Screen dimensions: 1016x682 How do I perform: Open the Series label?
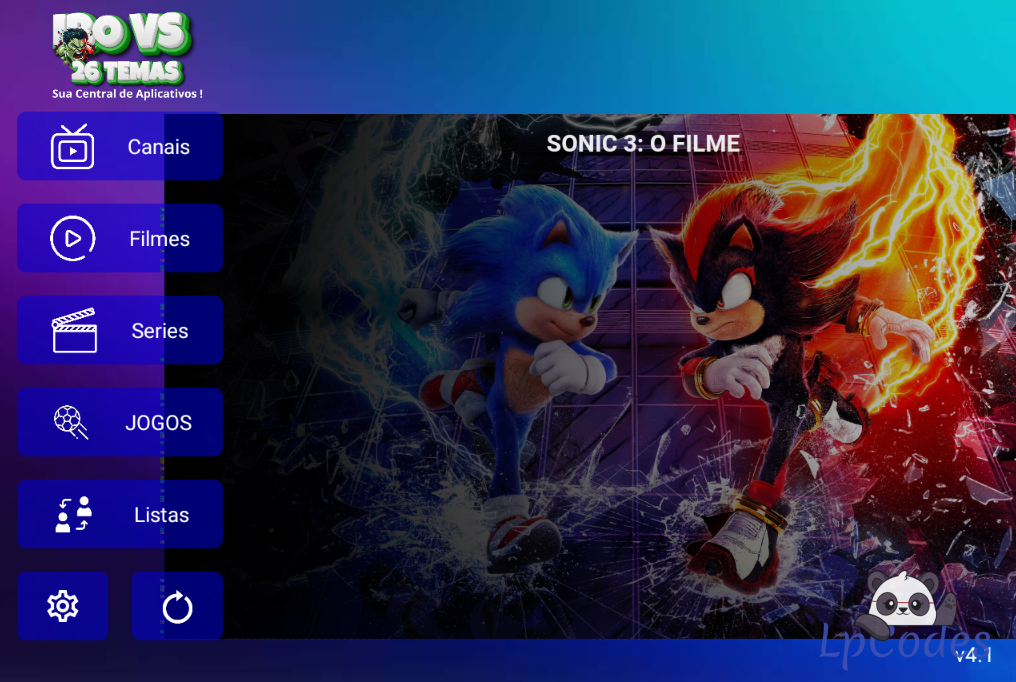pyautogui.click(x=159, y=331)
